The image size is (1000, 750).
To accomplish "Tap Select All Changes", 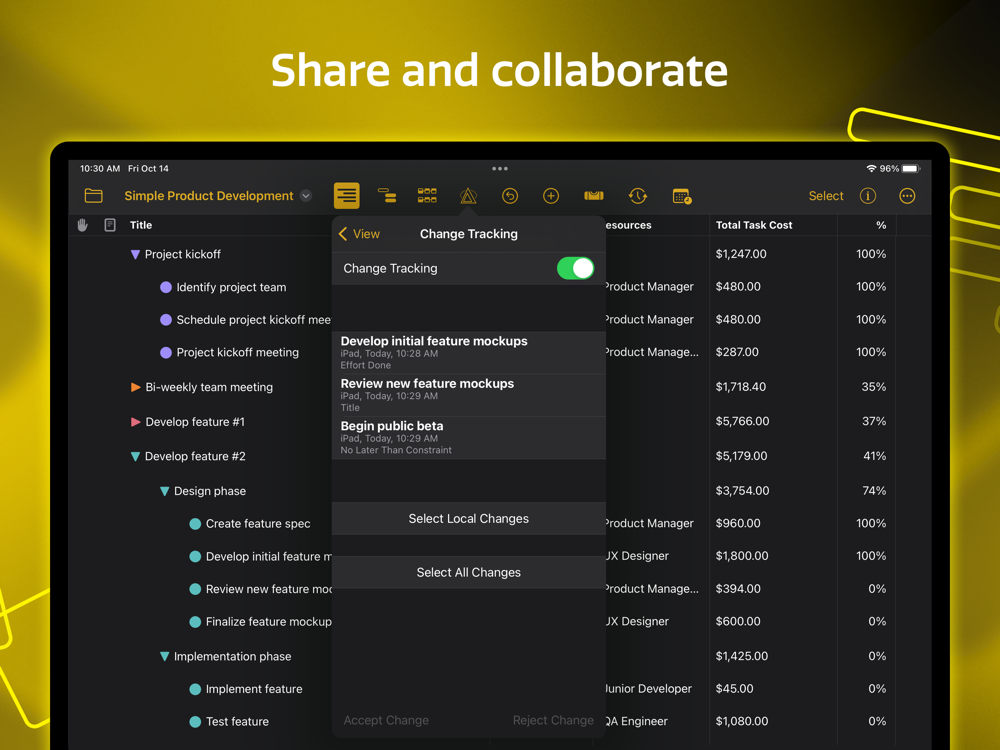I will (x=469, y=573).
